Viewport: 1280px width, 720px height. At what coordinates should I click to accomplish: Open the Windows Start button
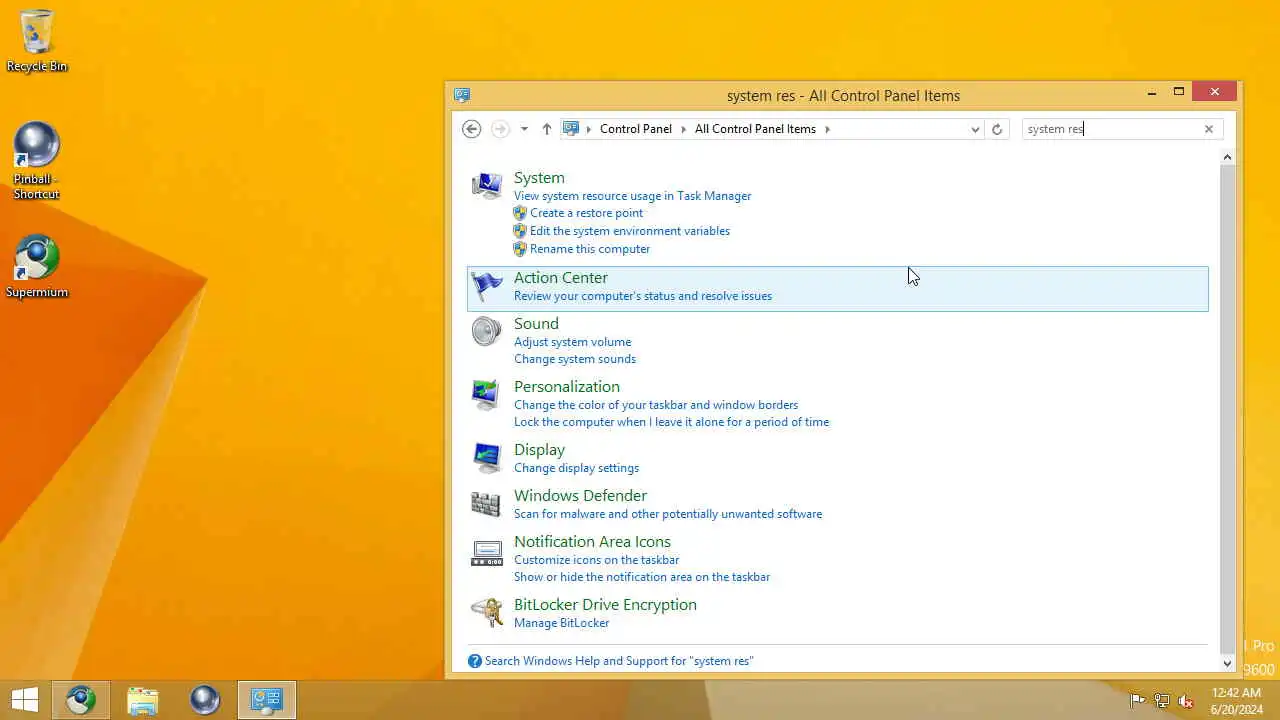25,700
